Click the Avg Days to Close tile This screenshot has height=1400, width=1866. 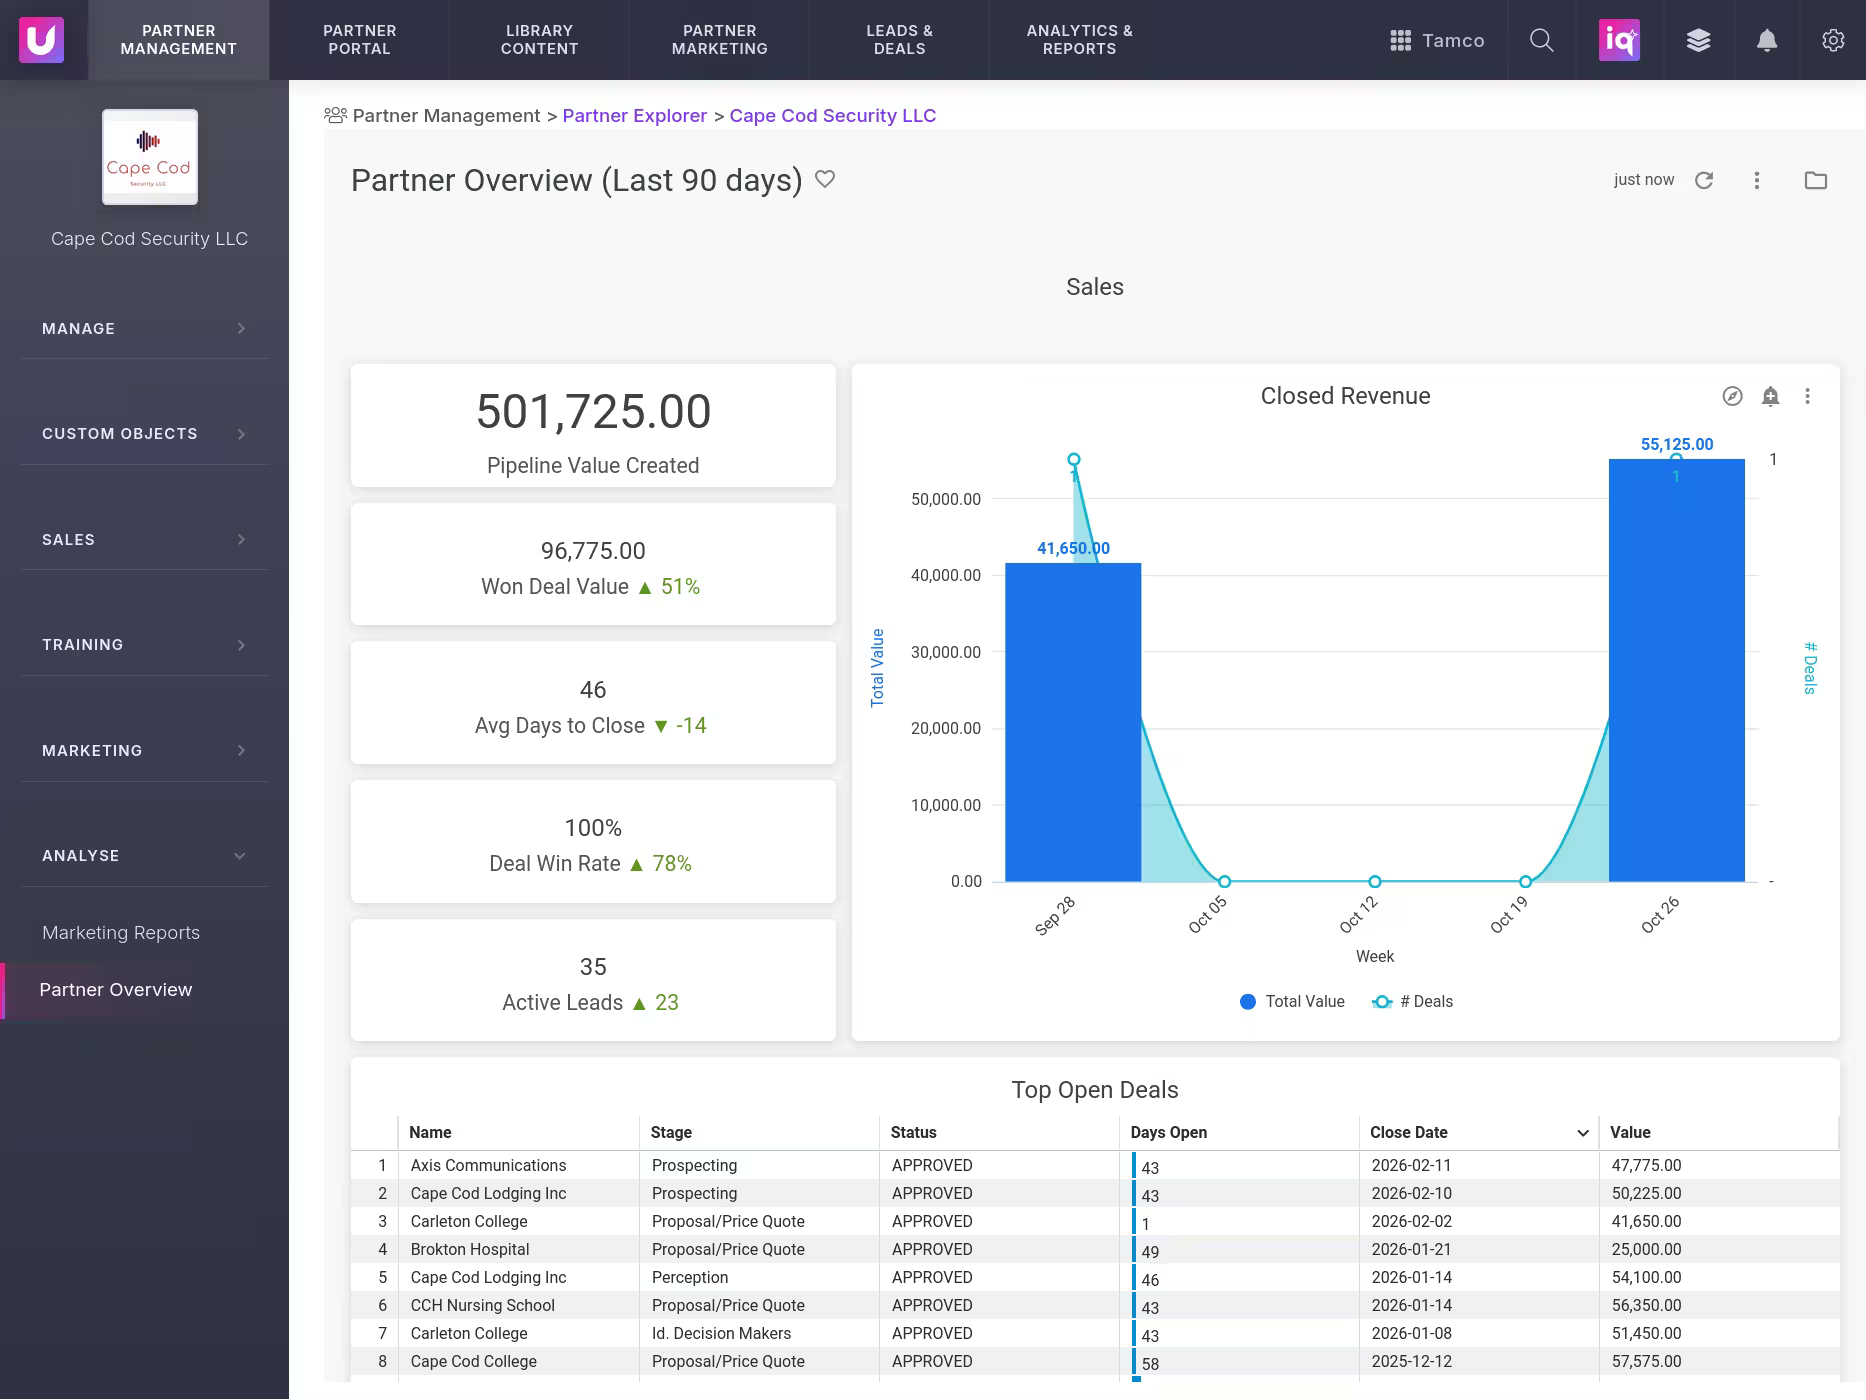(593, 703)
